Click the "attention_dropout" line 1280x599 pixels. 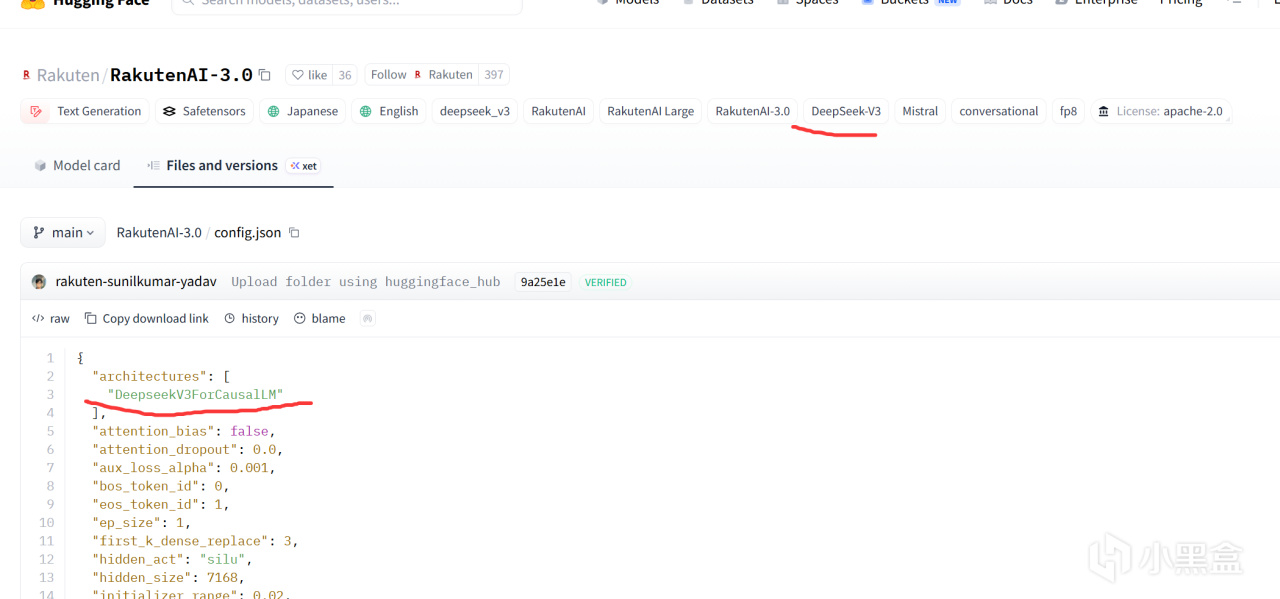point(187,449)
